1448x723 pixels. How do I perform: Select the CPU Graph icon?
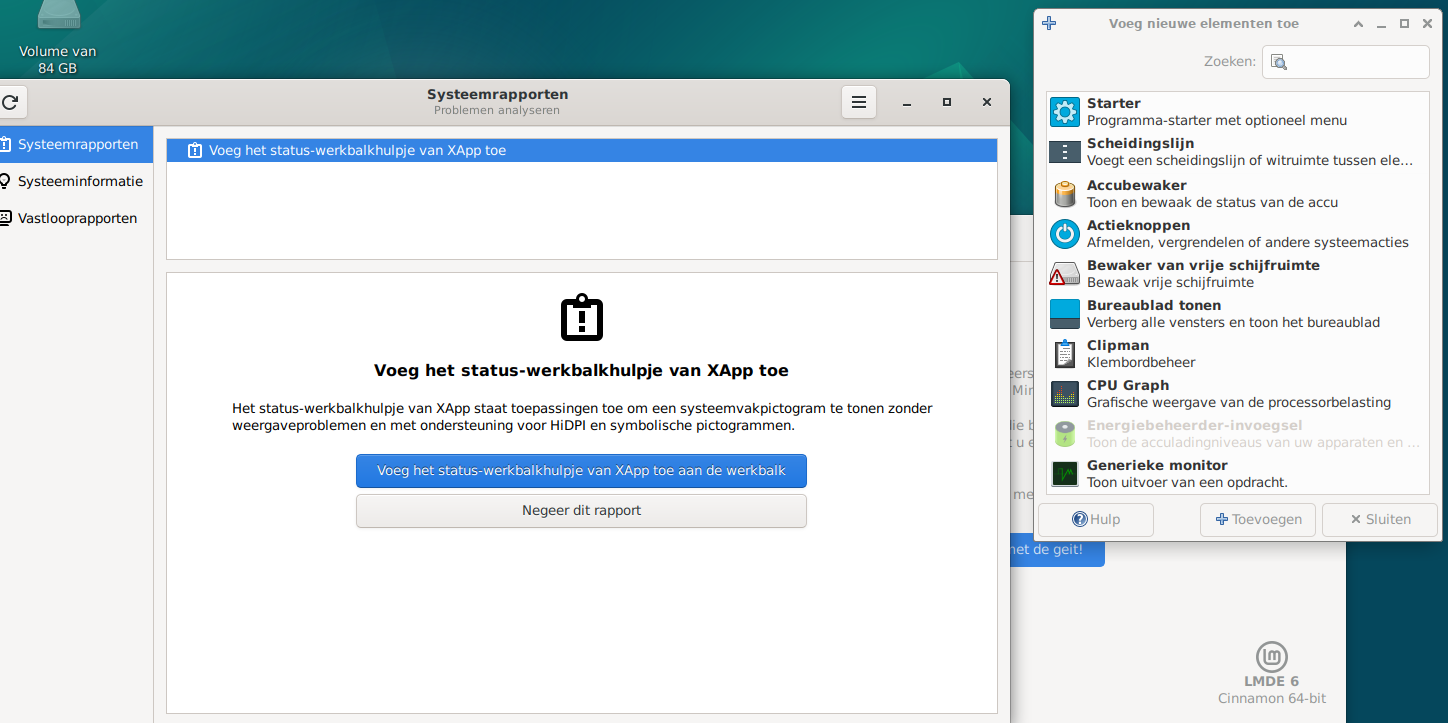tap(1065, 393)
